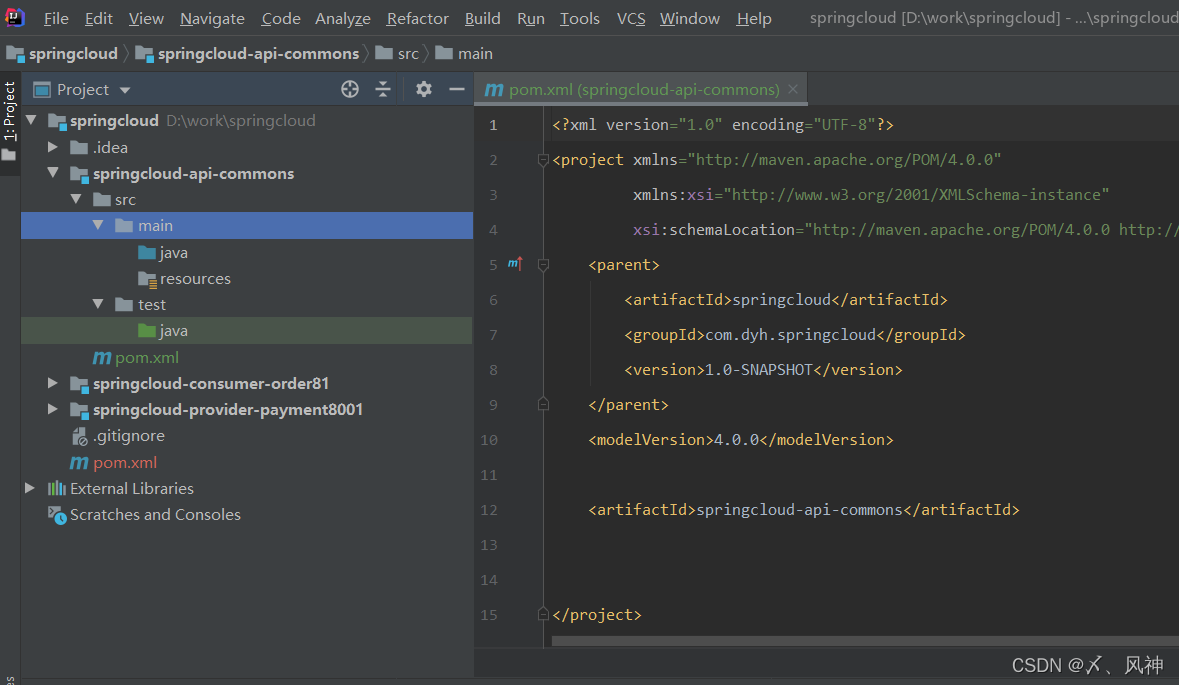The width and height of the screenshot is (1179, 685).
Task: Select springcloud-api-commons module folder icon
Action: [x=80, y=174]
